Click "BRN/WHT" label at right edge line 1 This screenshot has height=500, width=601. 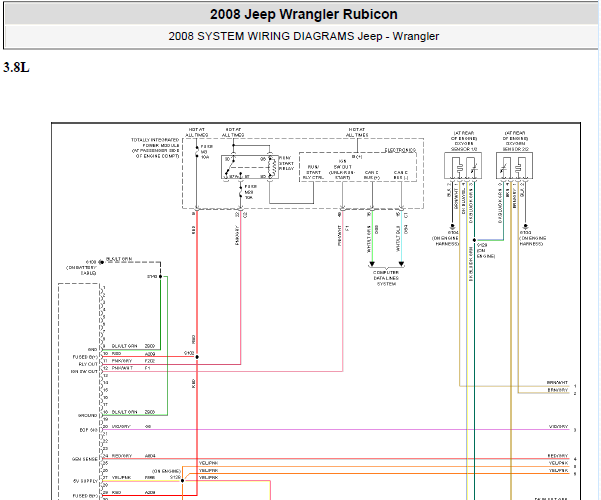(557, 383)
